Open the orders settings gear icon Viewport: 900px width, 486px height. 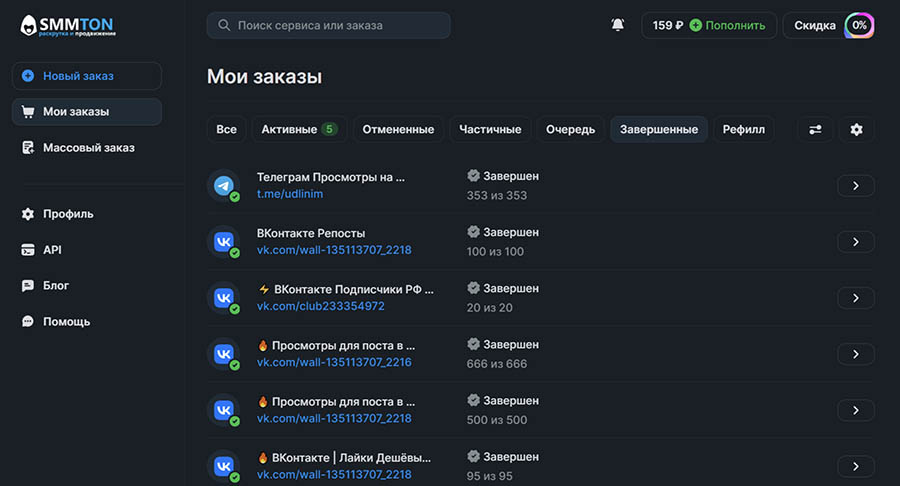pos(855,129)
